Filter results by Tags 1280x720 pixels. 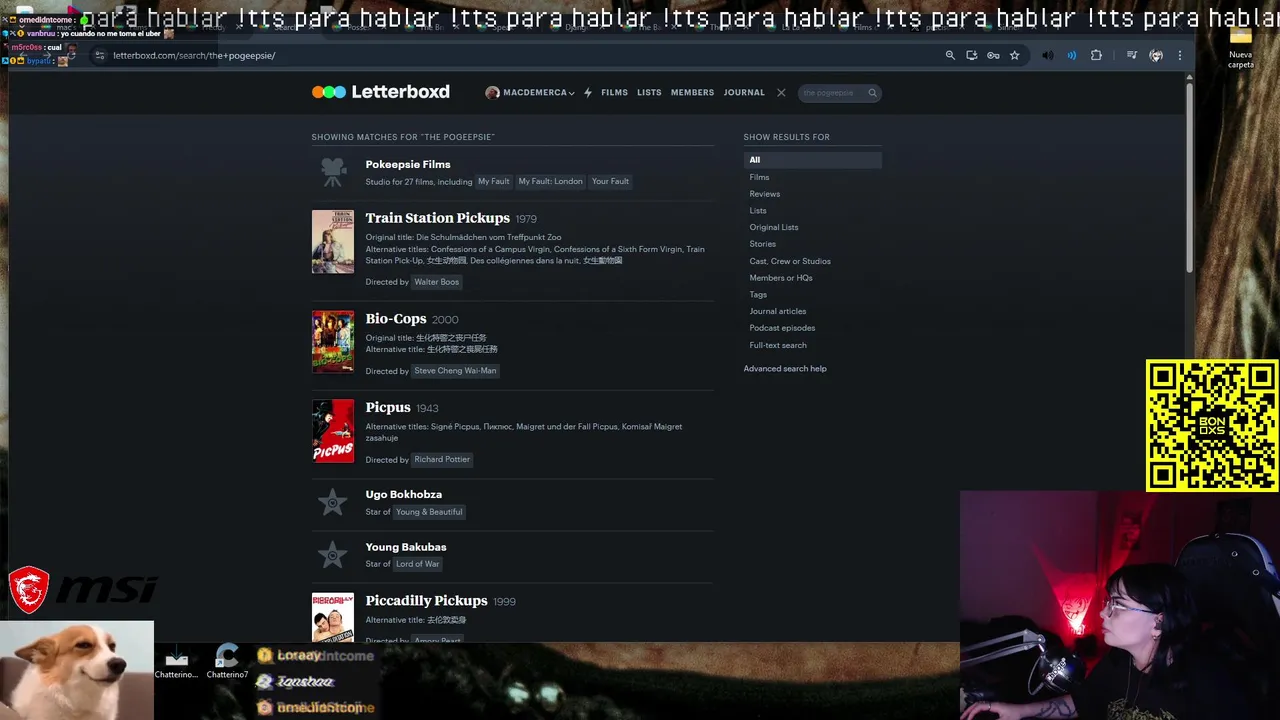pos(758,294)
